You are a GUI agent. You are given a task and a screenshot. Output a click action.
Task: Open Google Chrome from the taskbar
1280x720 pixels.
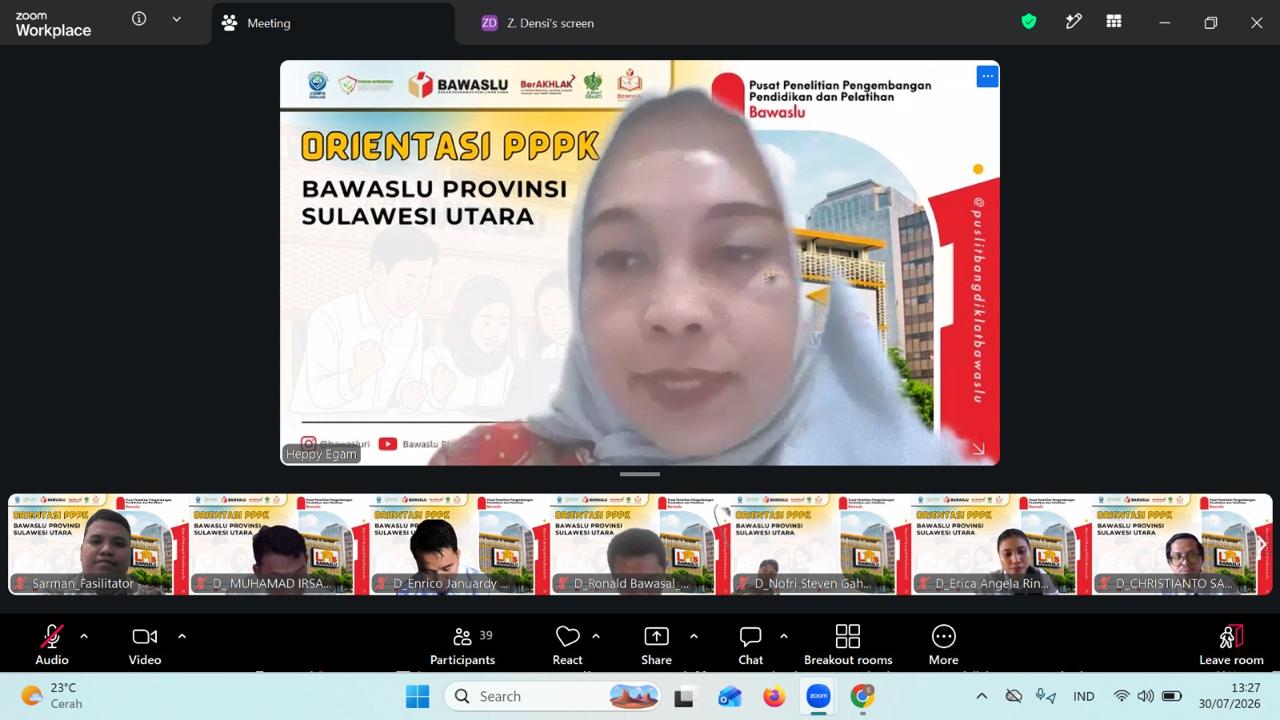click(x=862, y=697)
